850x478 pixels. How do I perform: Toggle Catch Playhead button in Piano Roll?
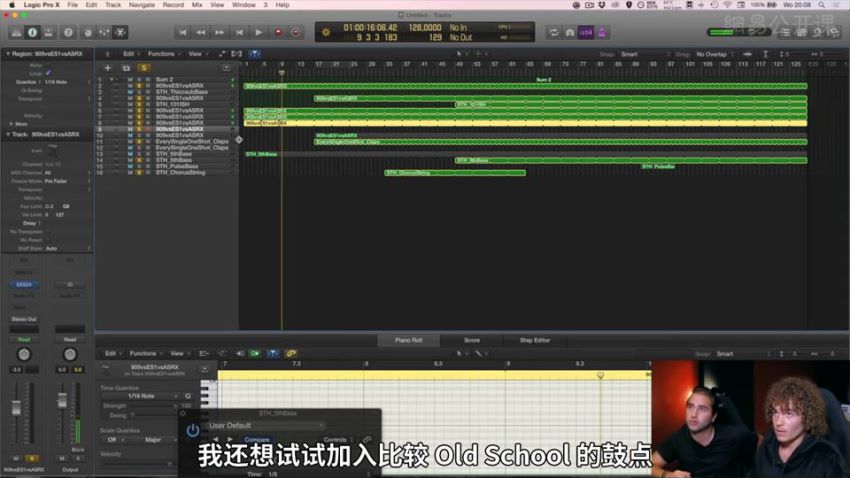pyautogui.click(x=273, y=353)
